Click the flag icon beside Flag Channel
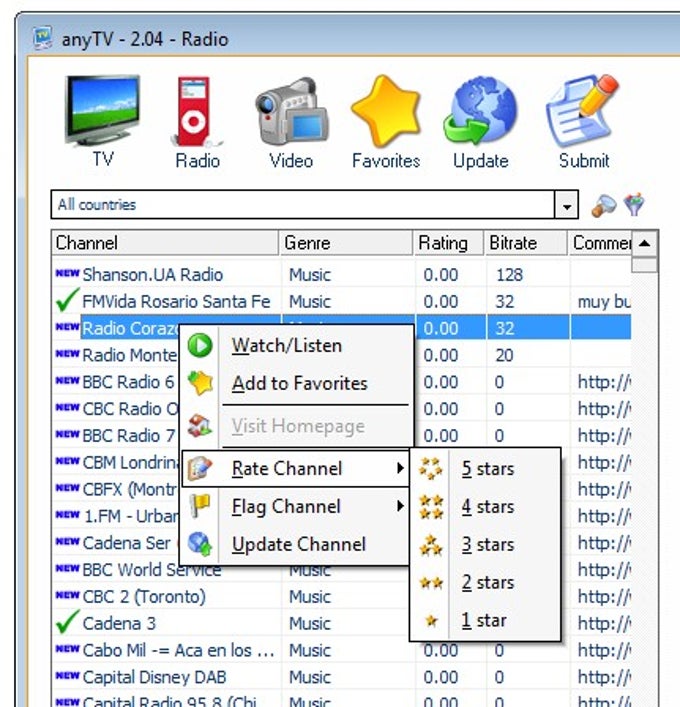 [200, 506]
